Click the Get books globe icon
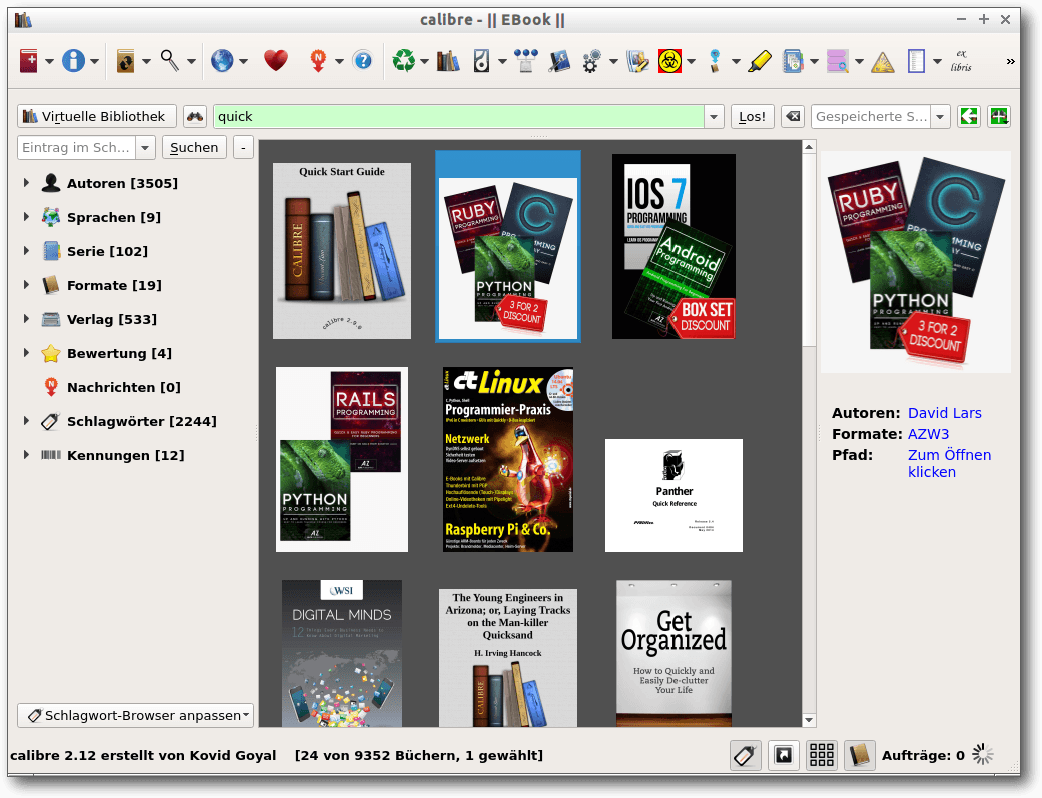The width and height of the screenshot is (1042, 798). 222,61
